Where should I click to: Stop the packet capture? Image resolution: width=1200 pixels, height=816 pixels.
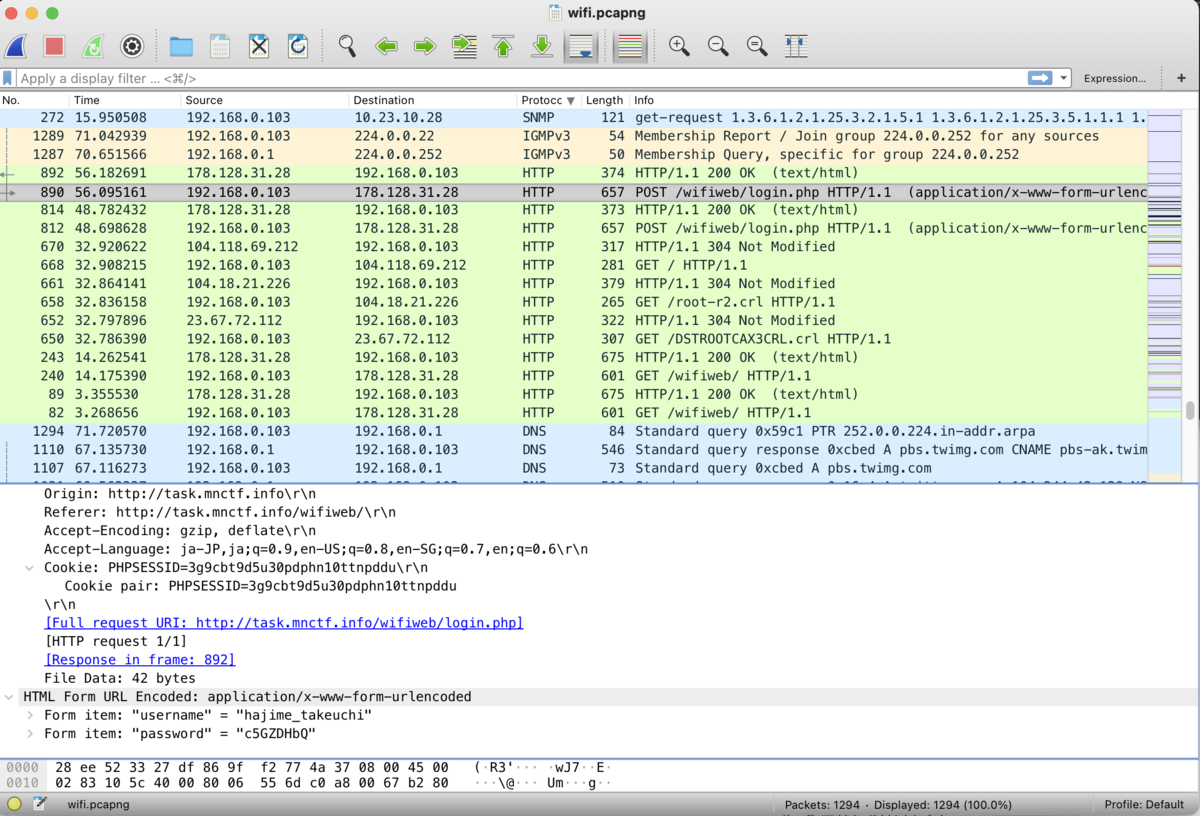(54, 46)
